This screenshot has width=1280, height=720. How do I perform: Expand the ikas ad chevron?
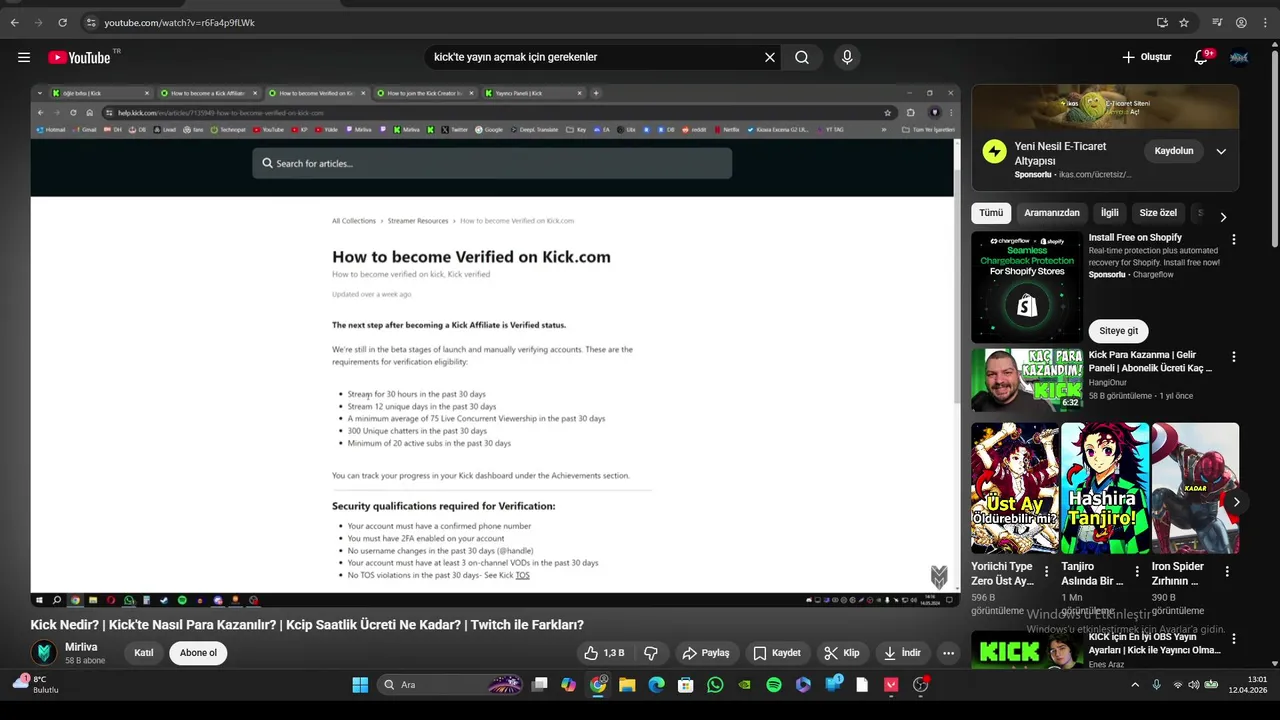[1221, 152]
